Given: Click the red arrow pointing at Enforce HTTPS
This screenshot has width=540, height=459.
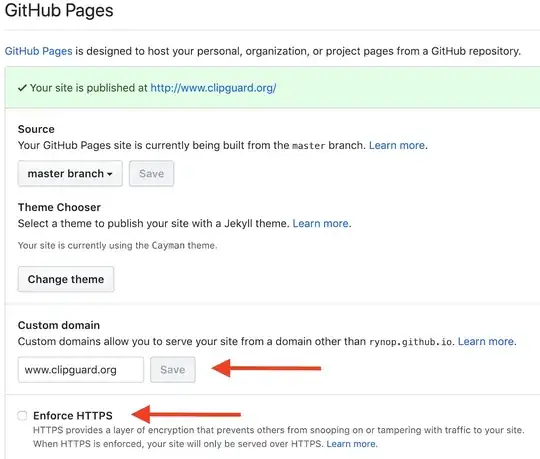Looking at the screenshot, I should [x=186, y=414].
